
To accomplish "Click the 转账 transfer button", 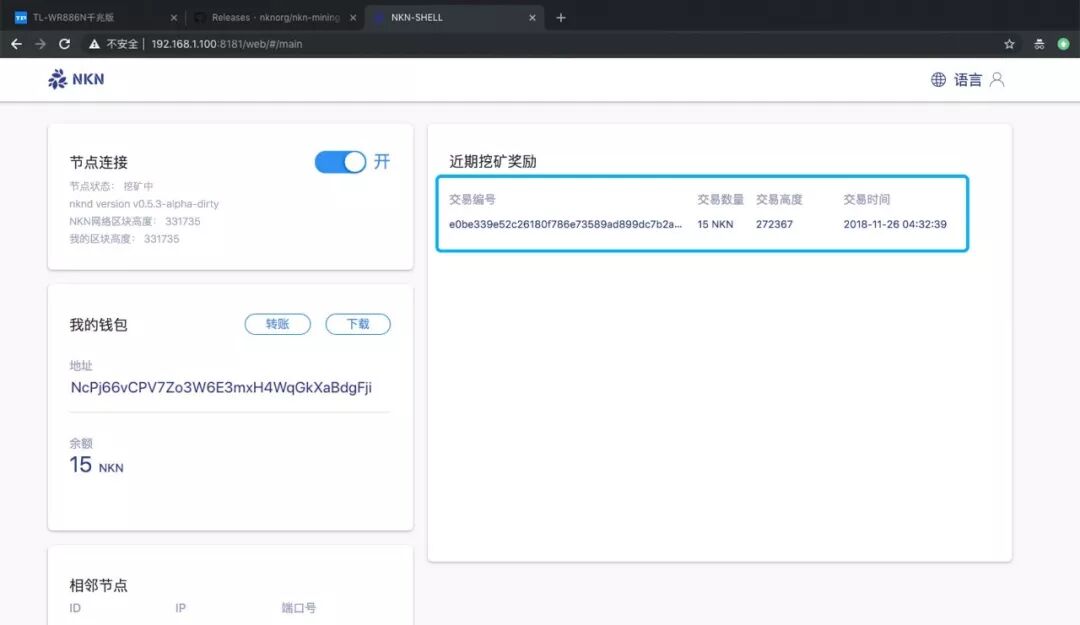I will pos(278,324).
